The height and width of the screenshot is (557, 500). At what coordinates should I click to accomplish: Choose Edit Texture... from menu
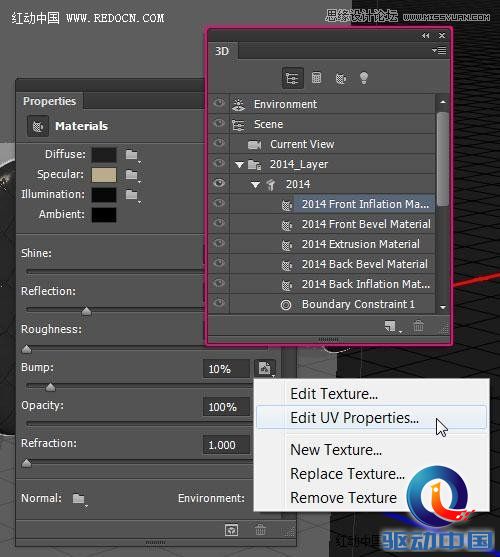(371, 394)
